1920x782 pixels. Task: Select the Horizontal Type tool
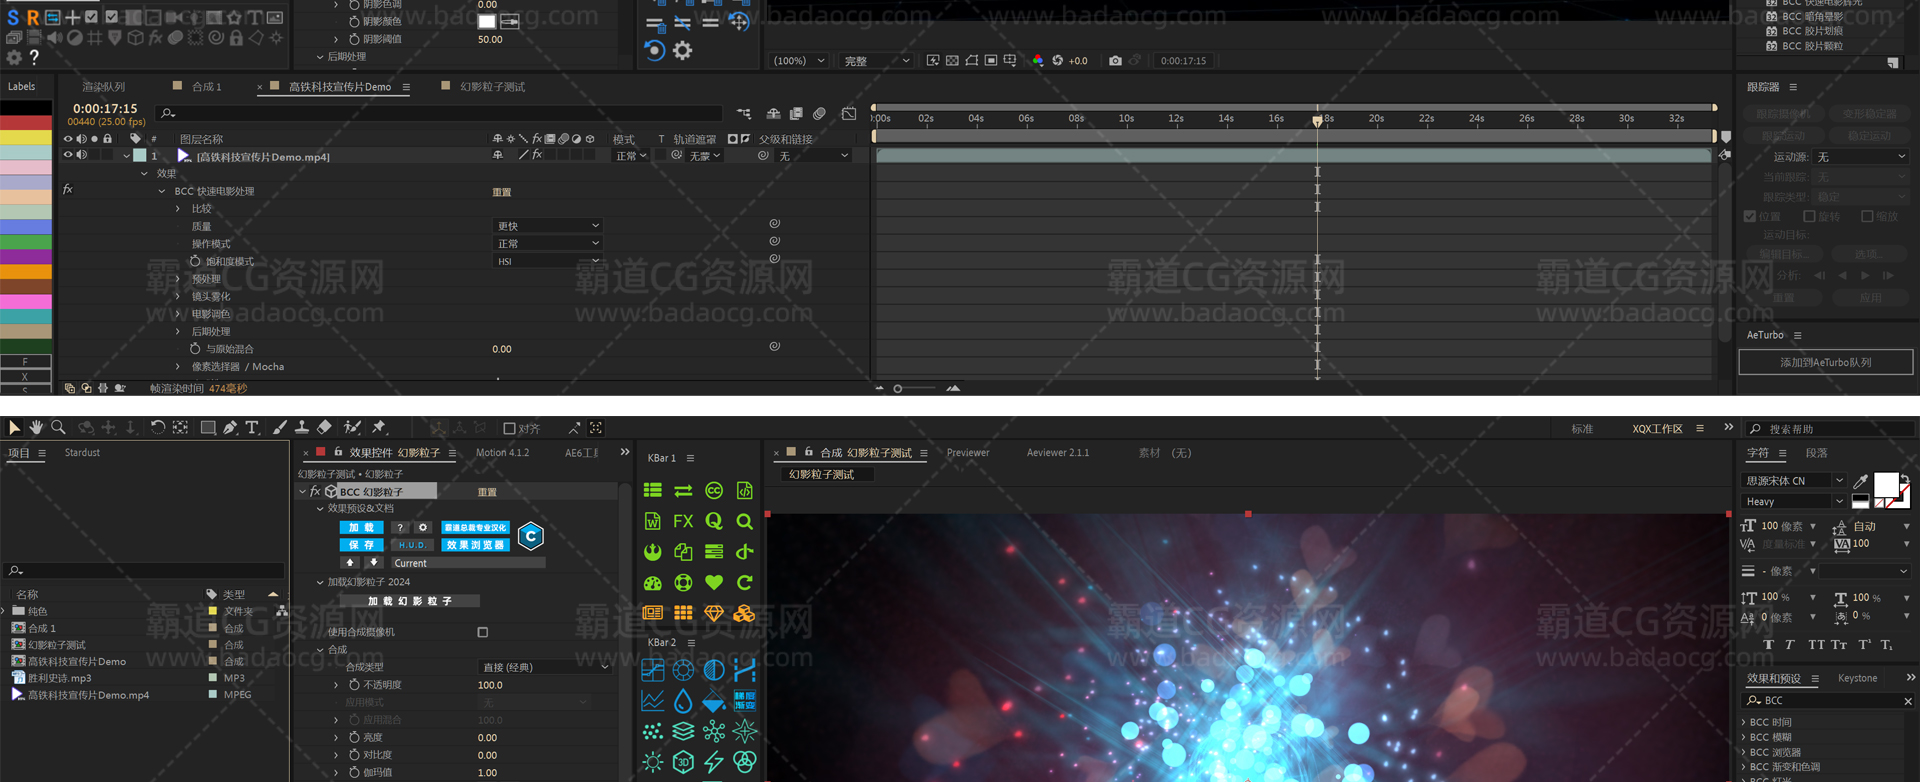[252, 428]
